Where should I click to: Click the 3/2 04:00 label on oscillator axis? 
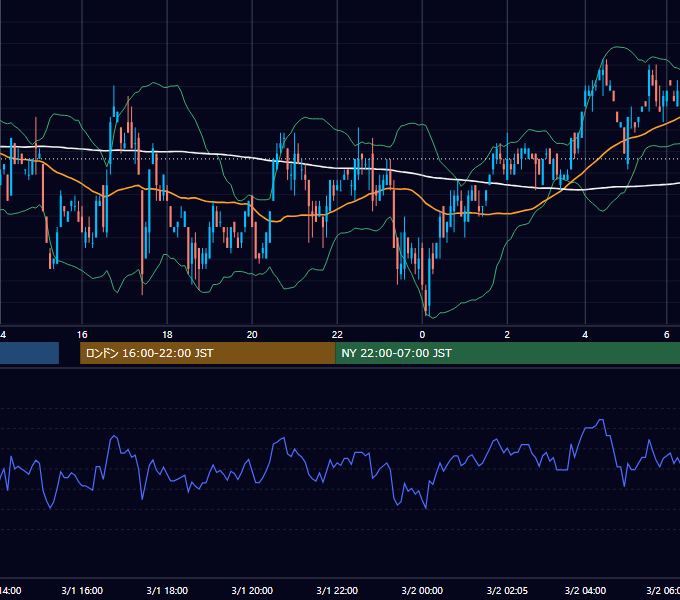(585, 590)
